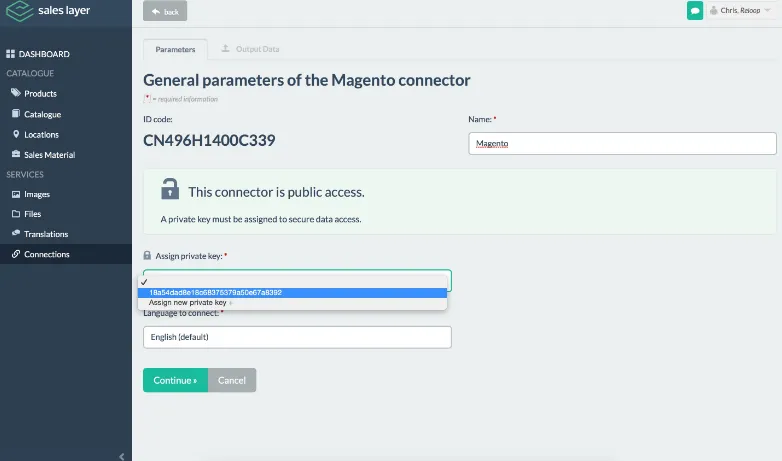This screenshot has width=782, height=461.
Task: Click the Images picture icon
Action: 16,194
